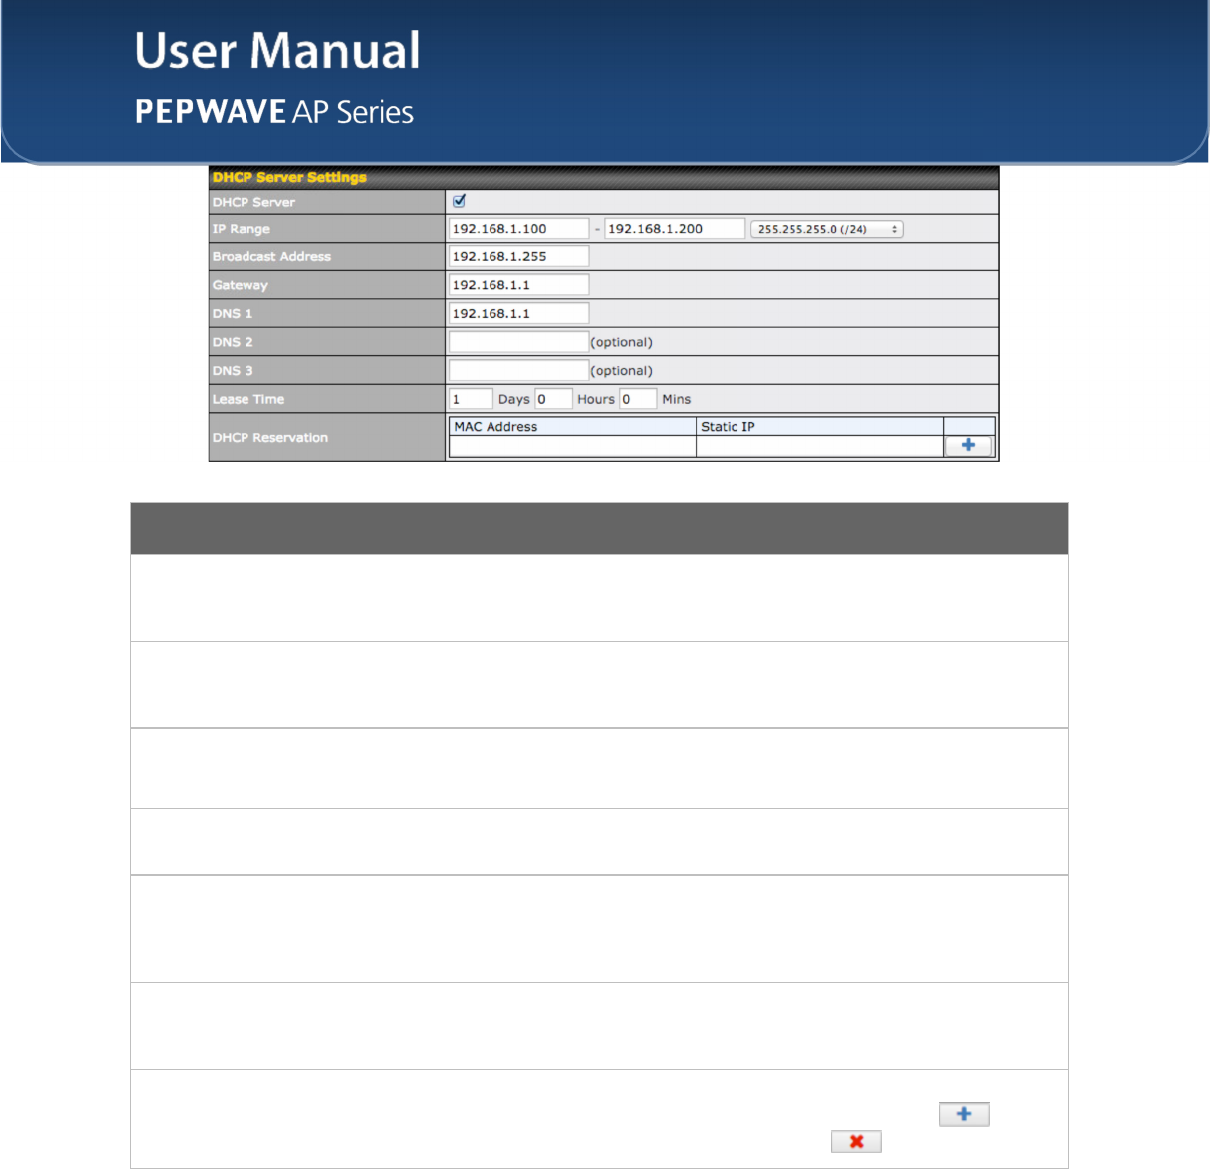This screenshot has height=1169, width=1210.
Task: Click the IP Range row label
Action: (x=241, y=229)
